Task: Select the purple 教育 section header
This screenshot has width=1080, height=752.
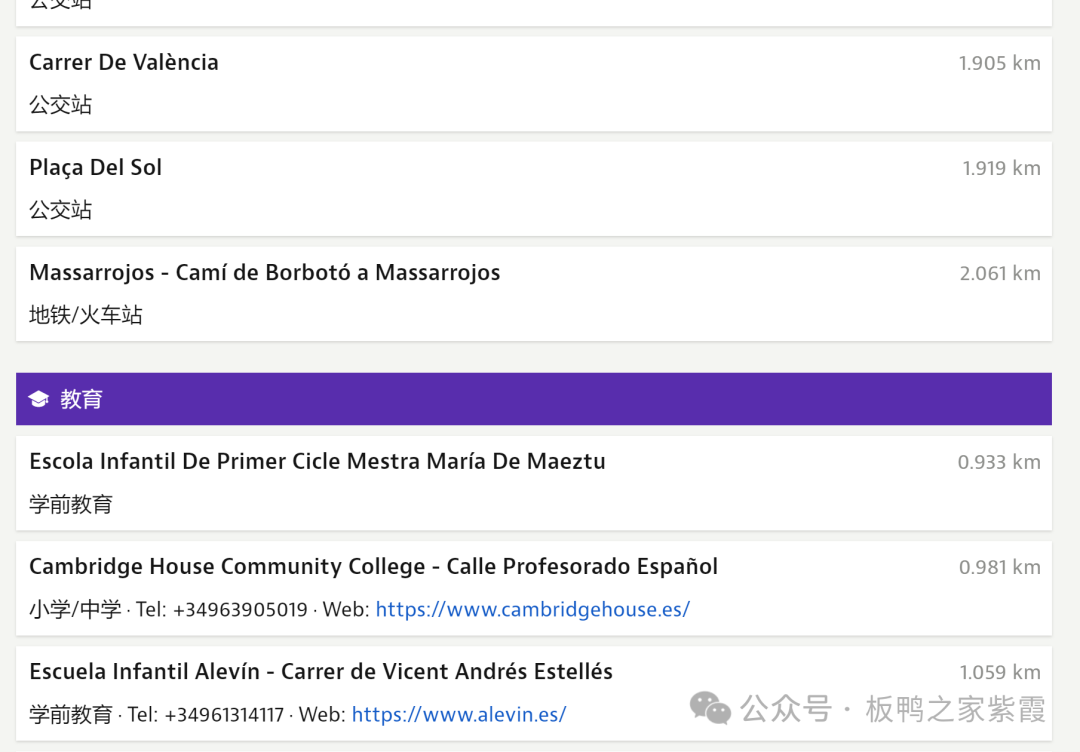Action: click(x=533, y=399)
